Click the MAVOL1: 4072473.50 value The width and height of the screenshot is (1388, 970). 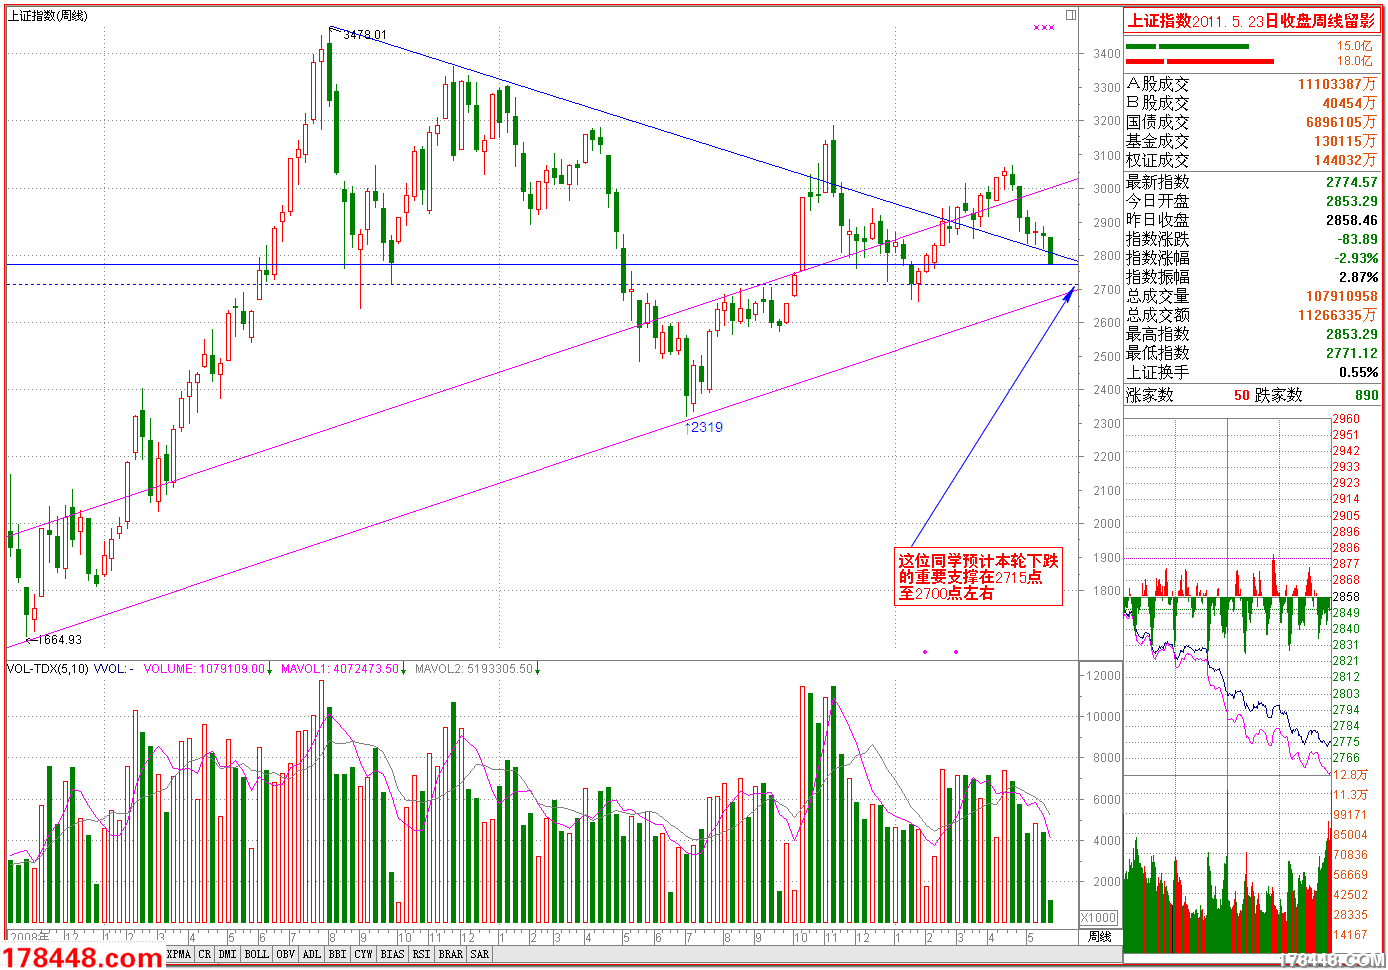tap(340, 669)
